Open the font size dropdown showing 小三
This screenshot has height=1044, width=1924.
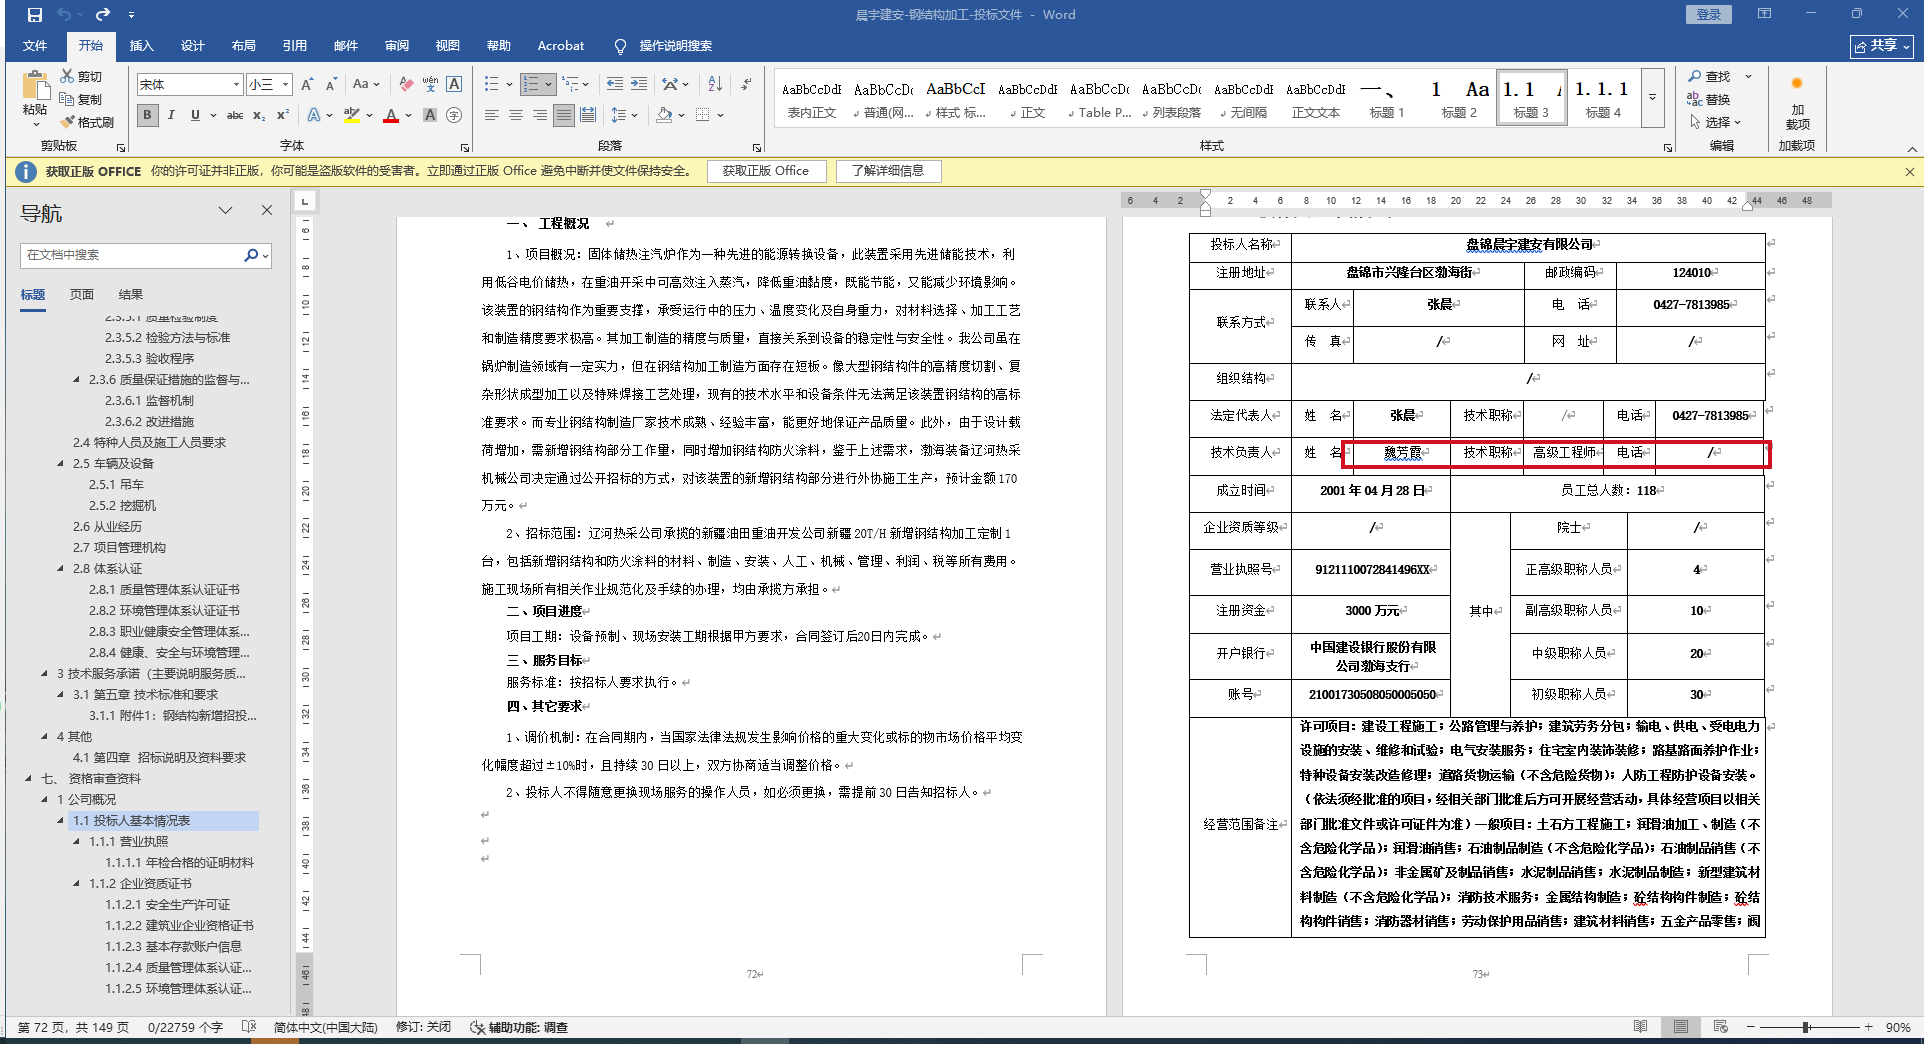[285, 85]
